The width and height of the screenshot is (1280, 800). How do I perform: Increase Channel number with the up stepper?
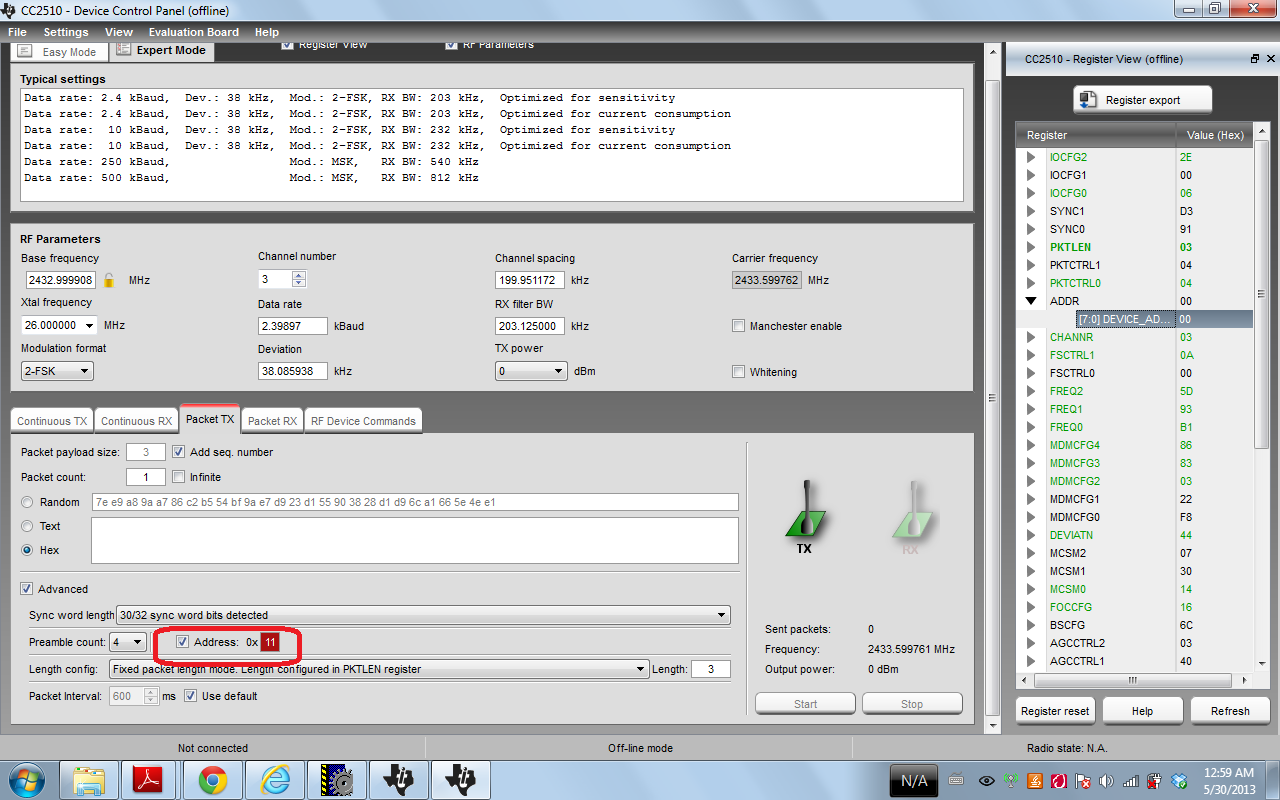point(297,274)
